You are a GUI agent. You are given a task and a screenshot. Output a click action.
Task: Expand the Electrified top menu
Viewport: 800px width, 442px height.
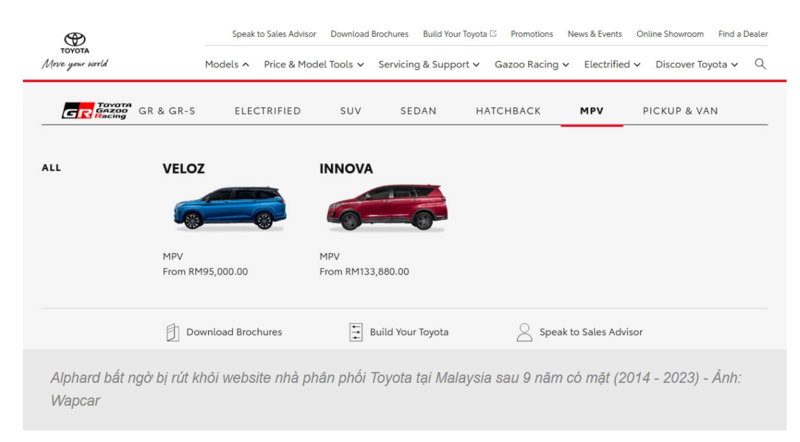(x=612, y=64)
